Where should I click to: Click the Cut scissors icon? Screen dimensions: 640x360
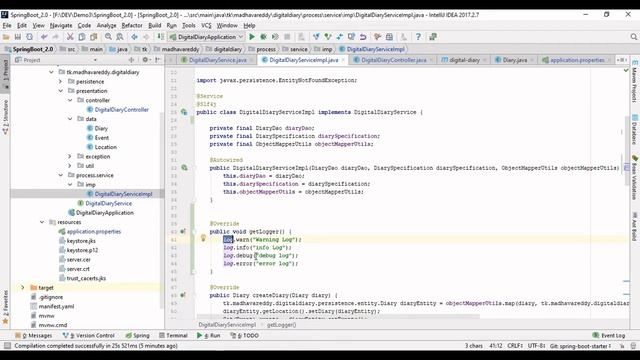70,37
